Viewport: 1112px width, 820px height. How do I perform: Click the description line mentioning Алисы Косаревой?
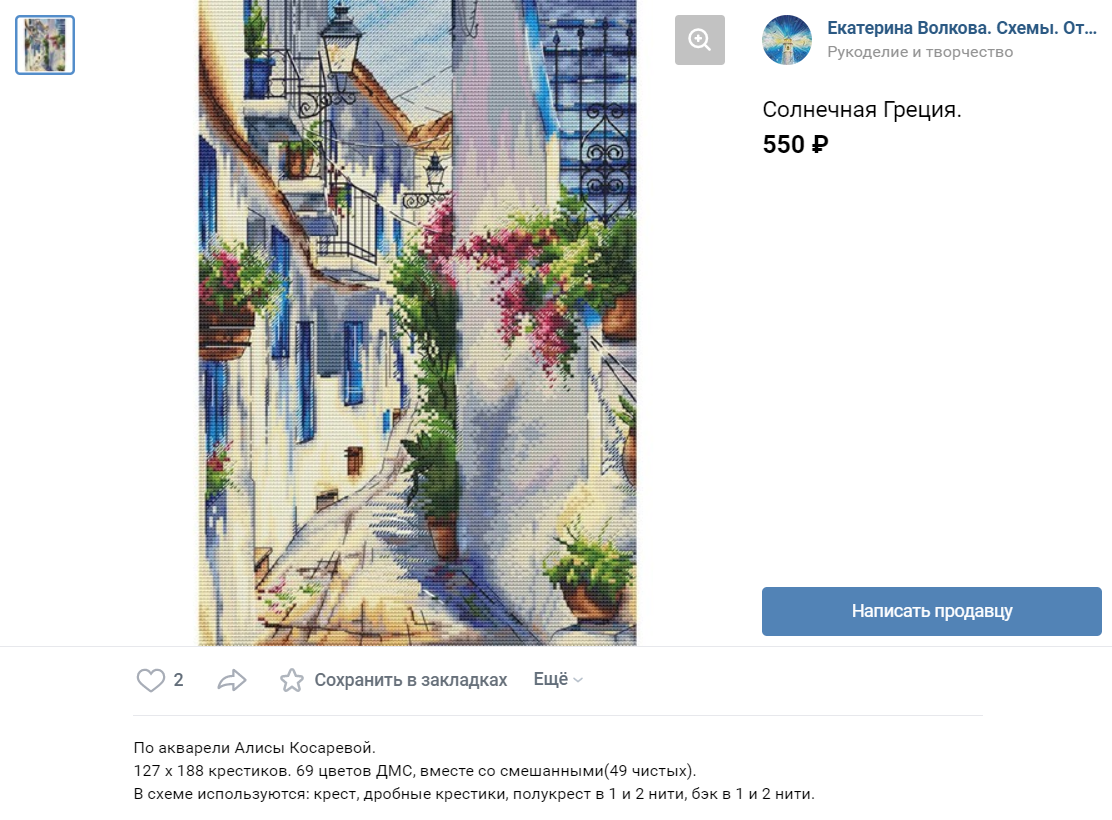coord(255,748)
